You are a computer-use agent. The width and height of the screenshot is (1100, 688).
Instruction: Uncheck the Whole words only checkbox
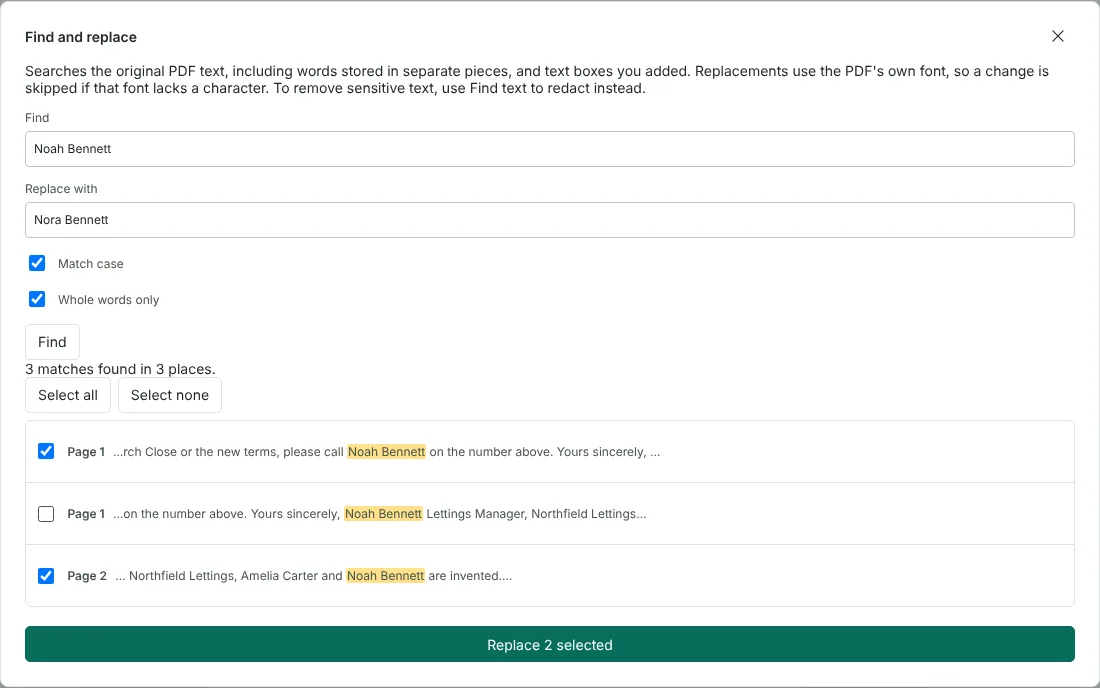(37, 299)
